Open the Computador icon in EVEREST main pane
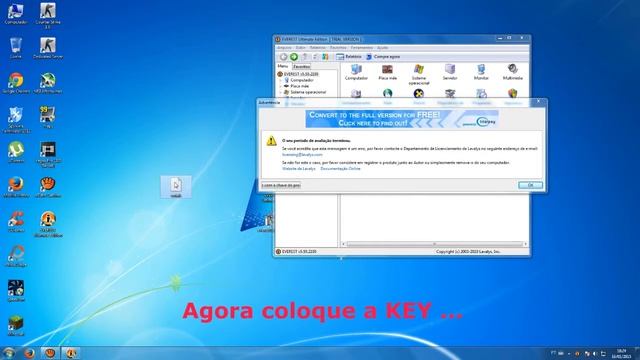The height and width of the screenshot is (360, 640). coord(356,72)
